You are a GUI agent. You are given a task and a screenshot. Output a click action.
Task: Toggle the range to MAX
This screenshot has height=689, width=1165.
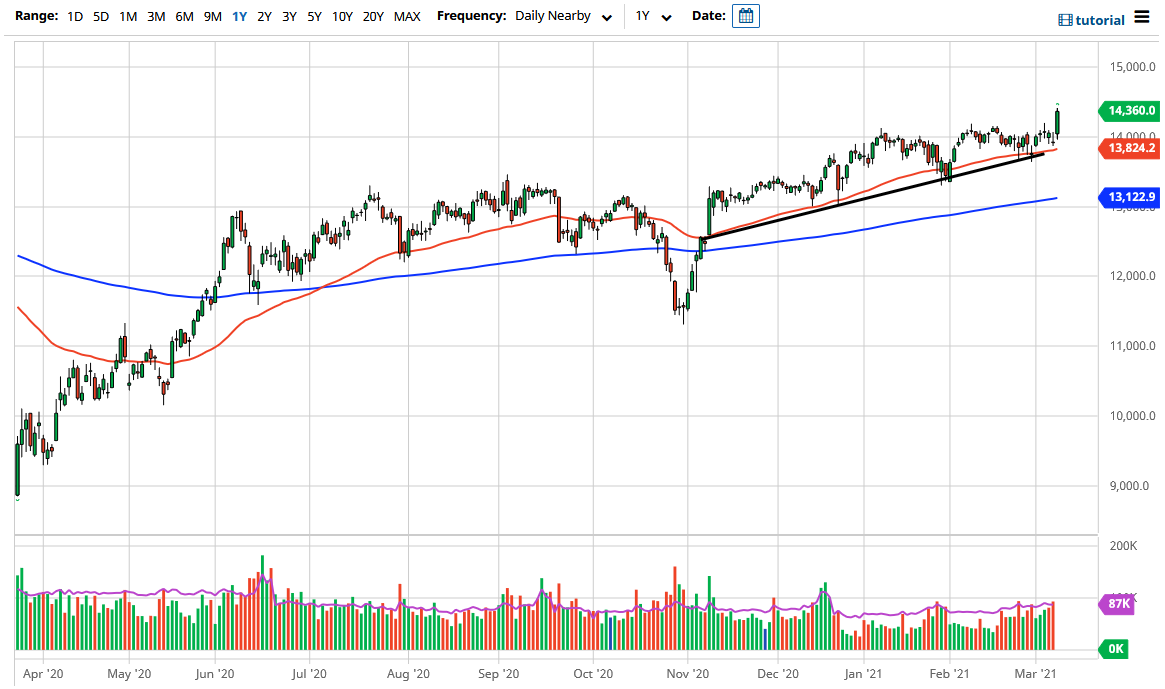pos(407,16)
